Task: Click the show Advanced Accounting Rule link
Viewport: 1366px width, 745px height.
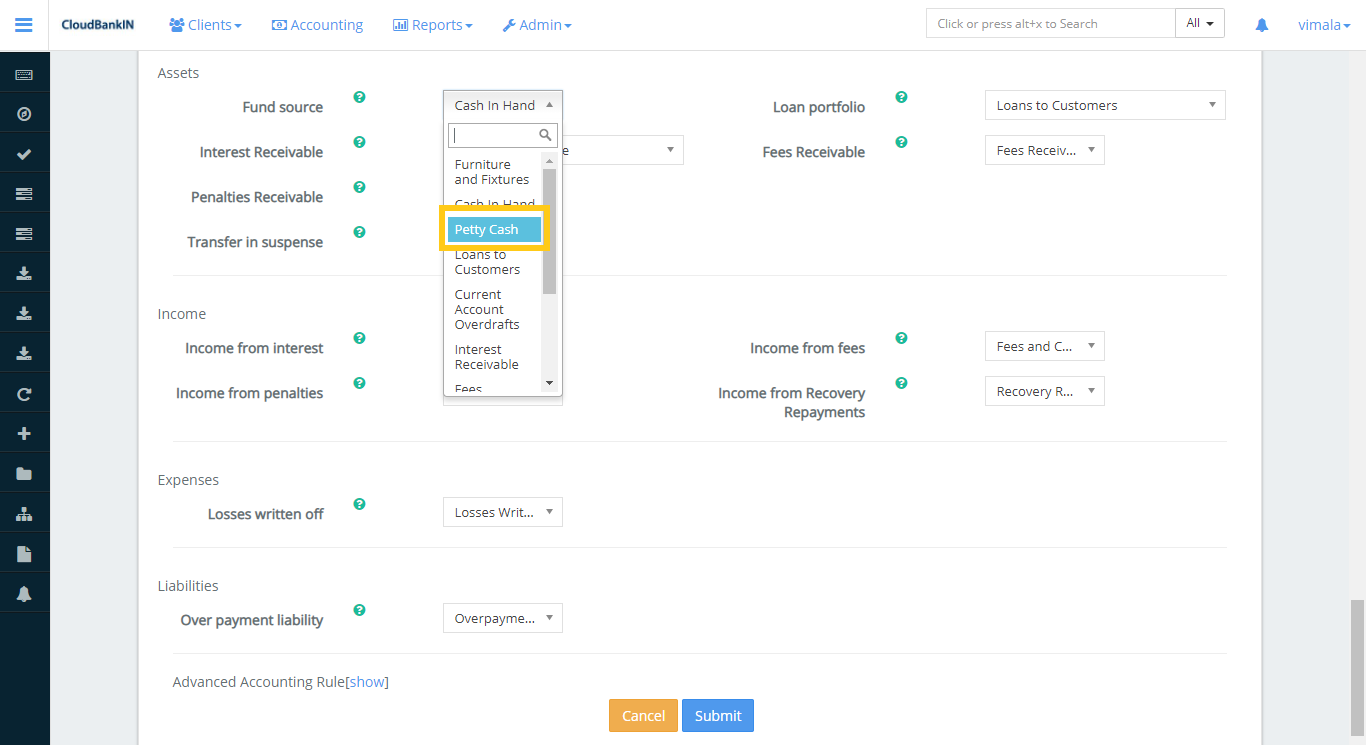Action: [367, 682]
